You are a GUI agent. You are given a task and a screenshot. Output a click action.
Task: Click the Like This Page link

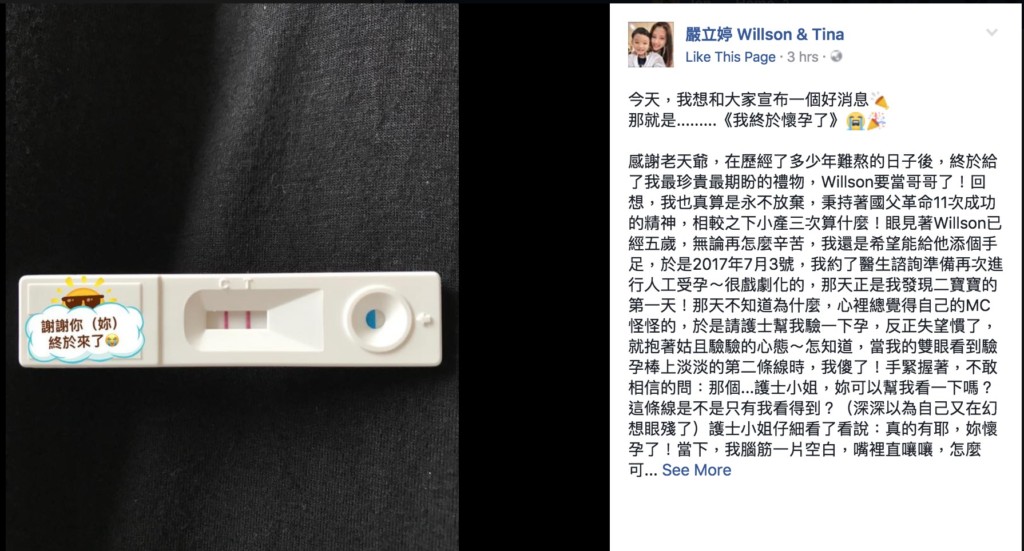730,57
